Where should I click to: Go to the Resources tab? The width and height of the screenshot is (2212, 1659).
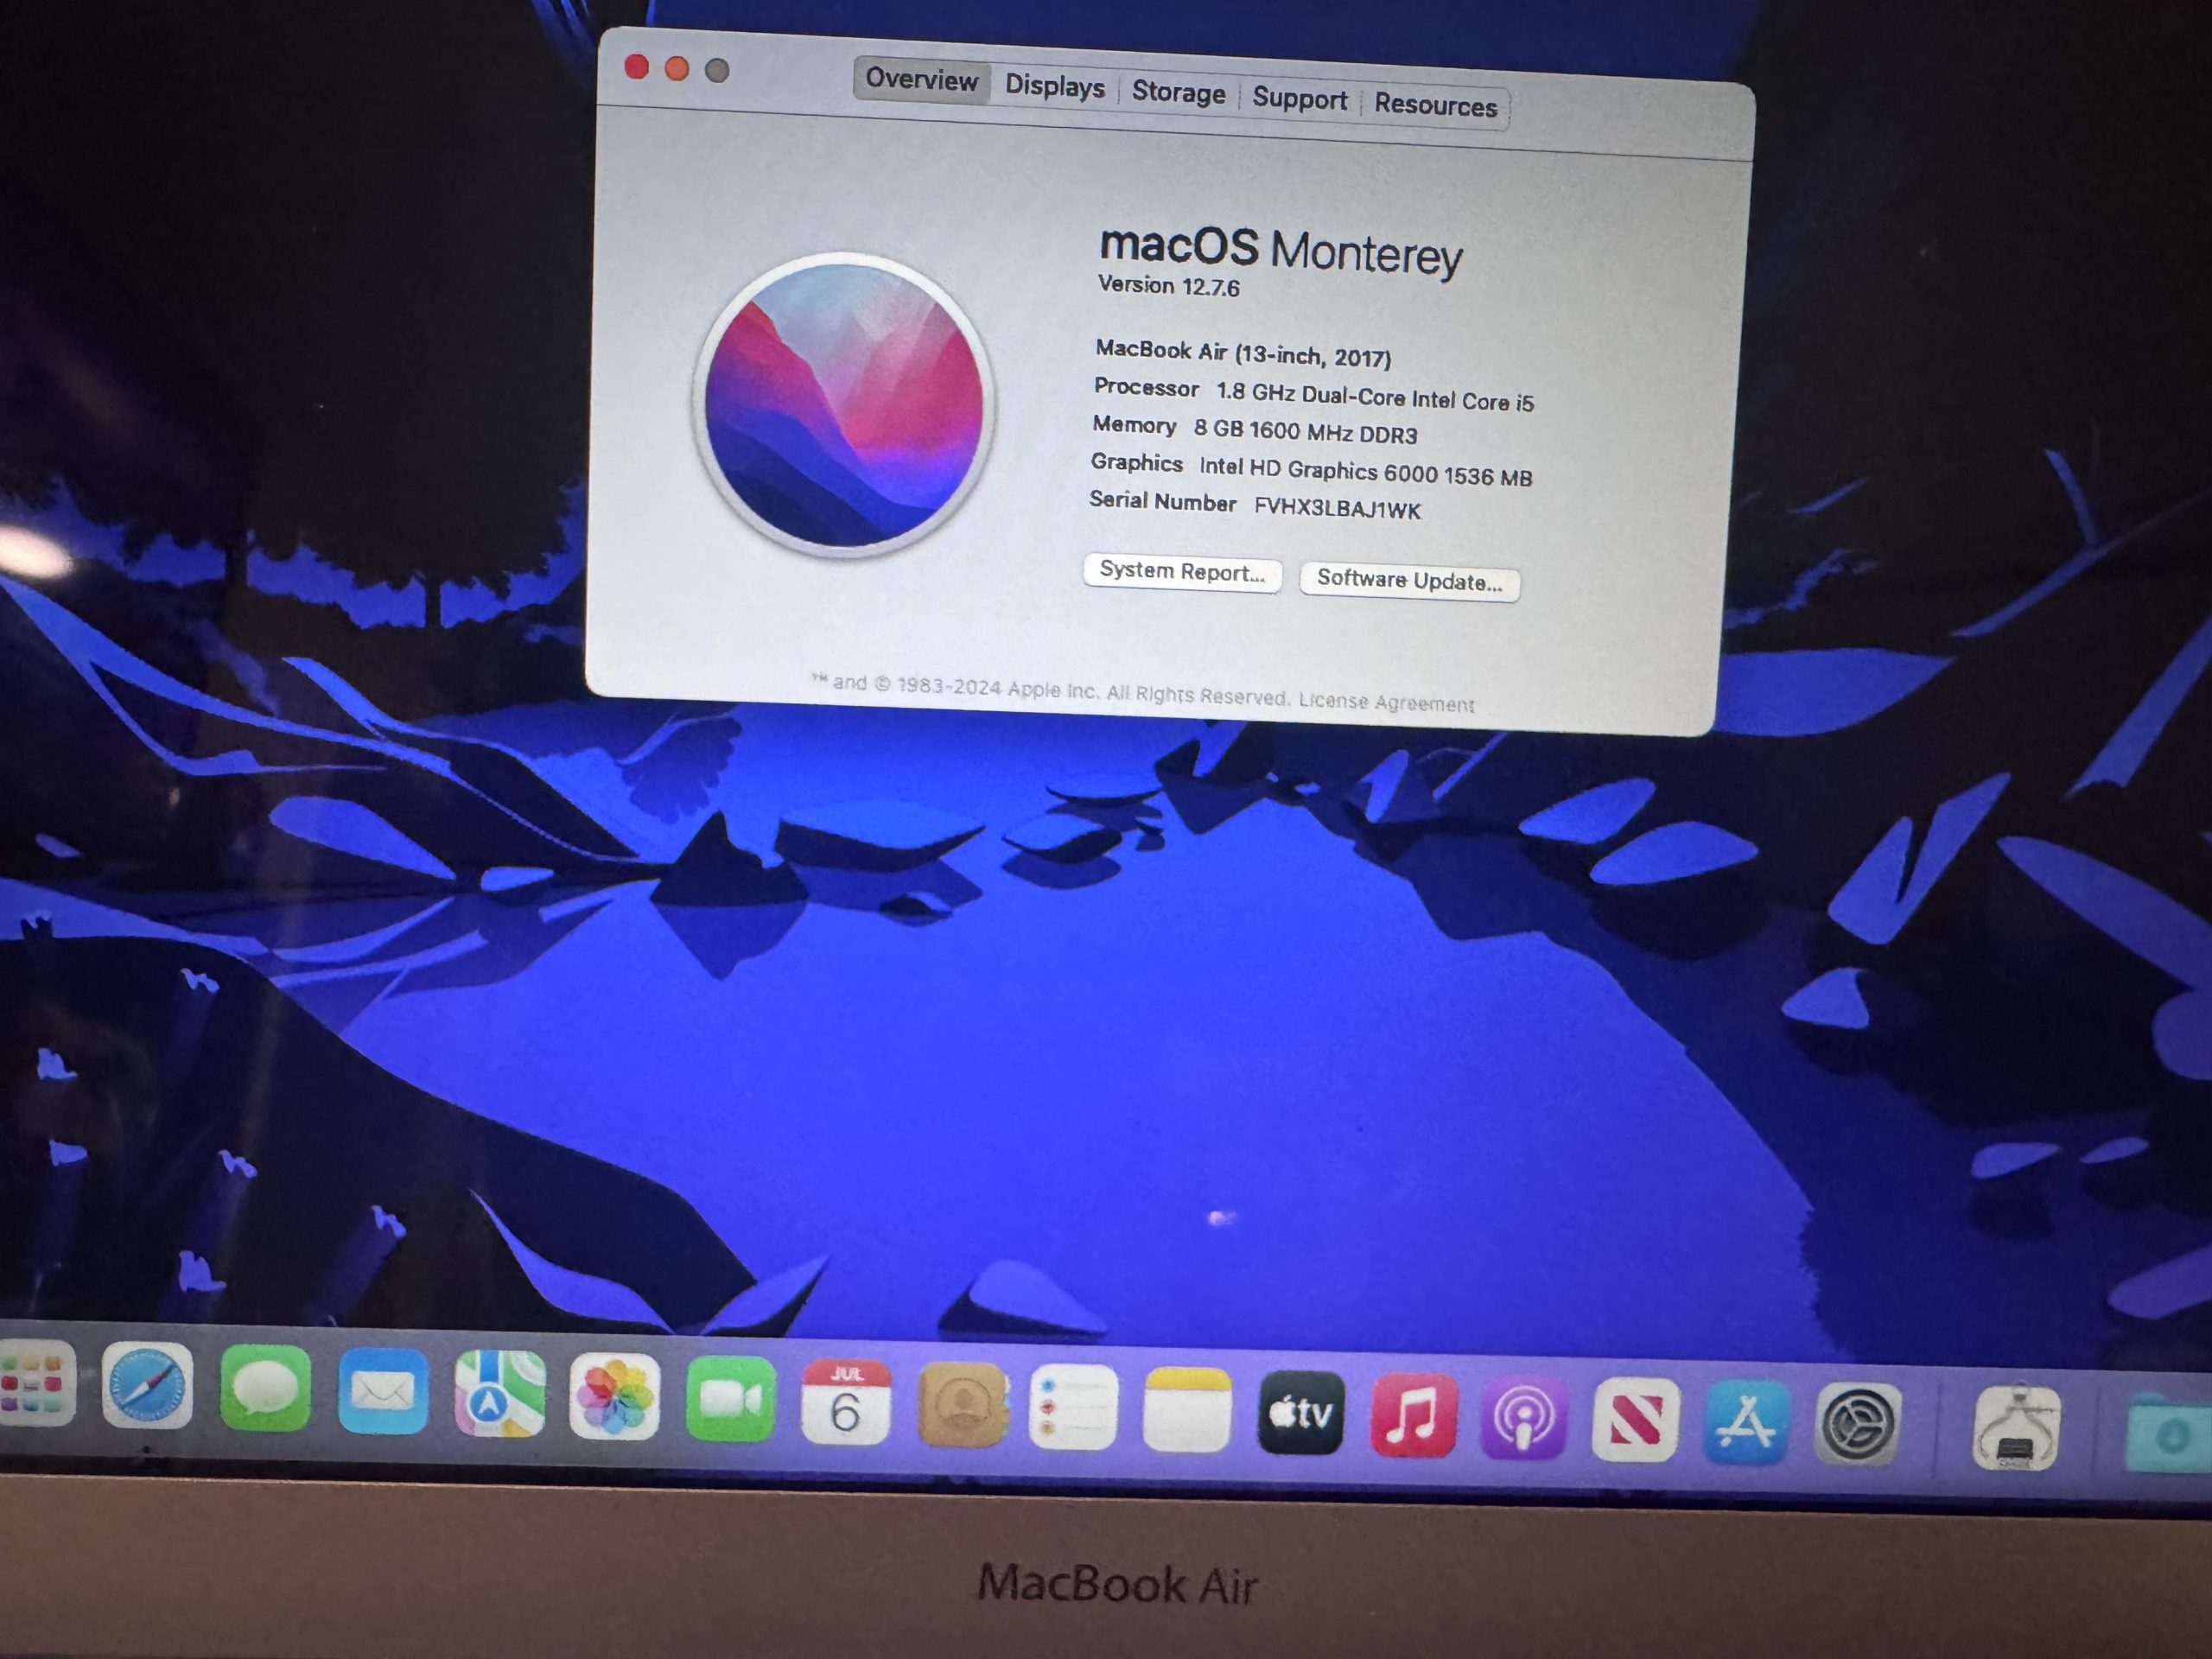pyautogui.click(x=1435, y=104)
